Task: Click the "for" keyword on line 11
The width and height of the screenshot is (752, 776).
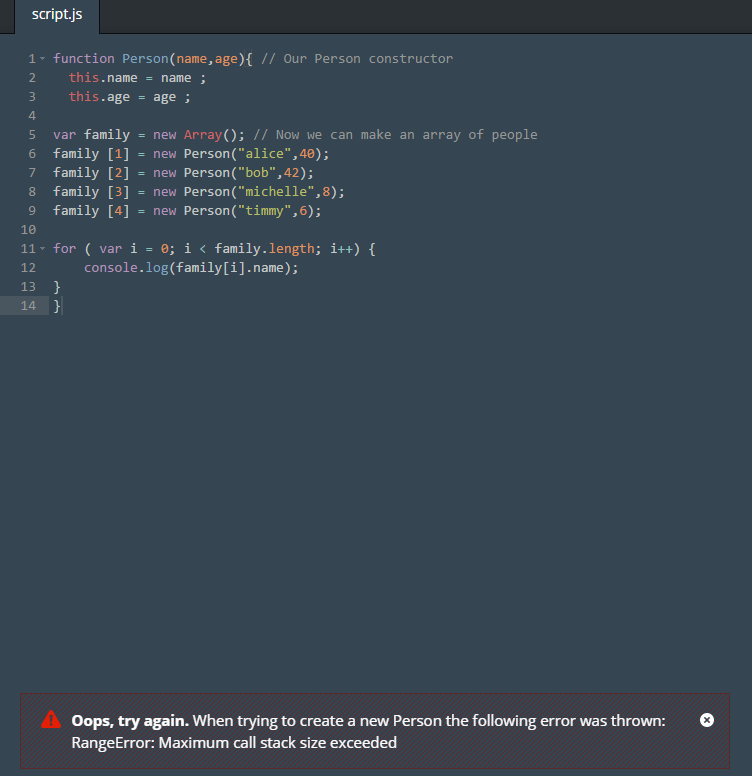Action: (65, 249)
